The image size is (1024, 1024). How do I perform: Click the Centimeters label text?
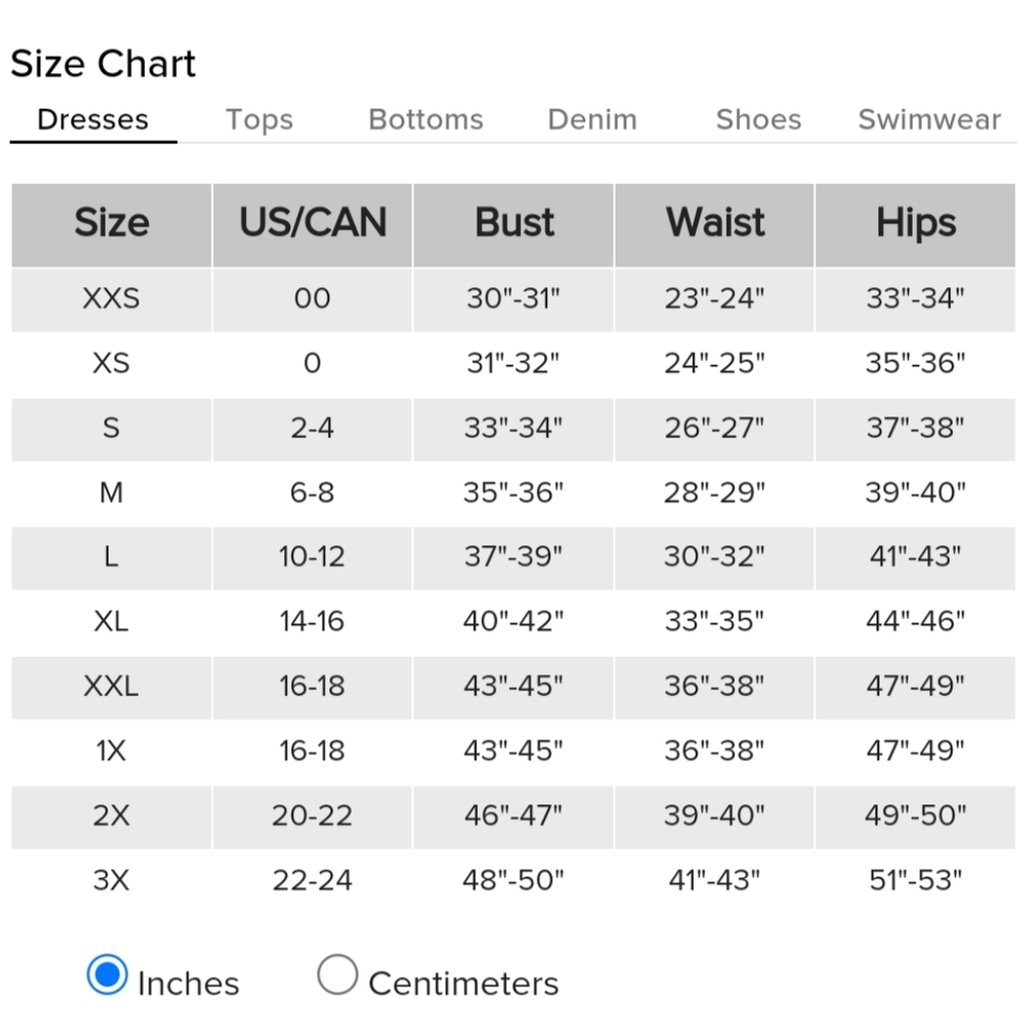coord(464,984)
